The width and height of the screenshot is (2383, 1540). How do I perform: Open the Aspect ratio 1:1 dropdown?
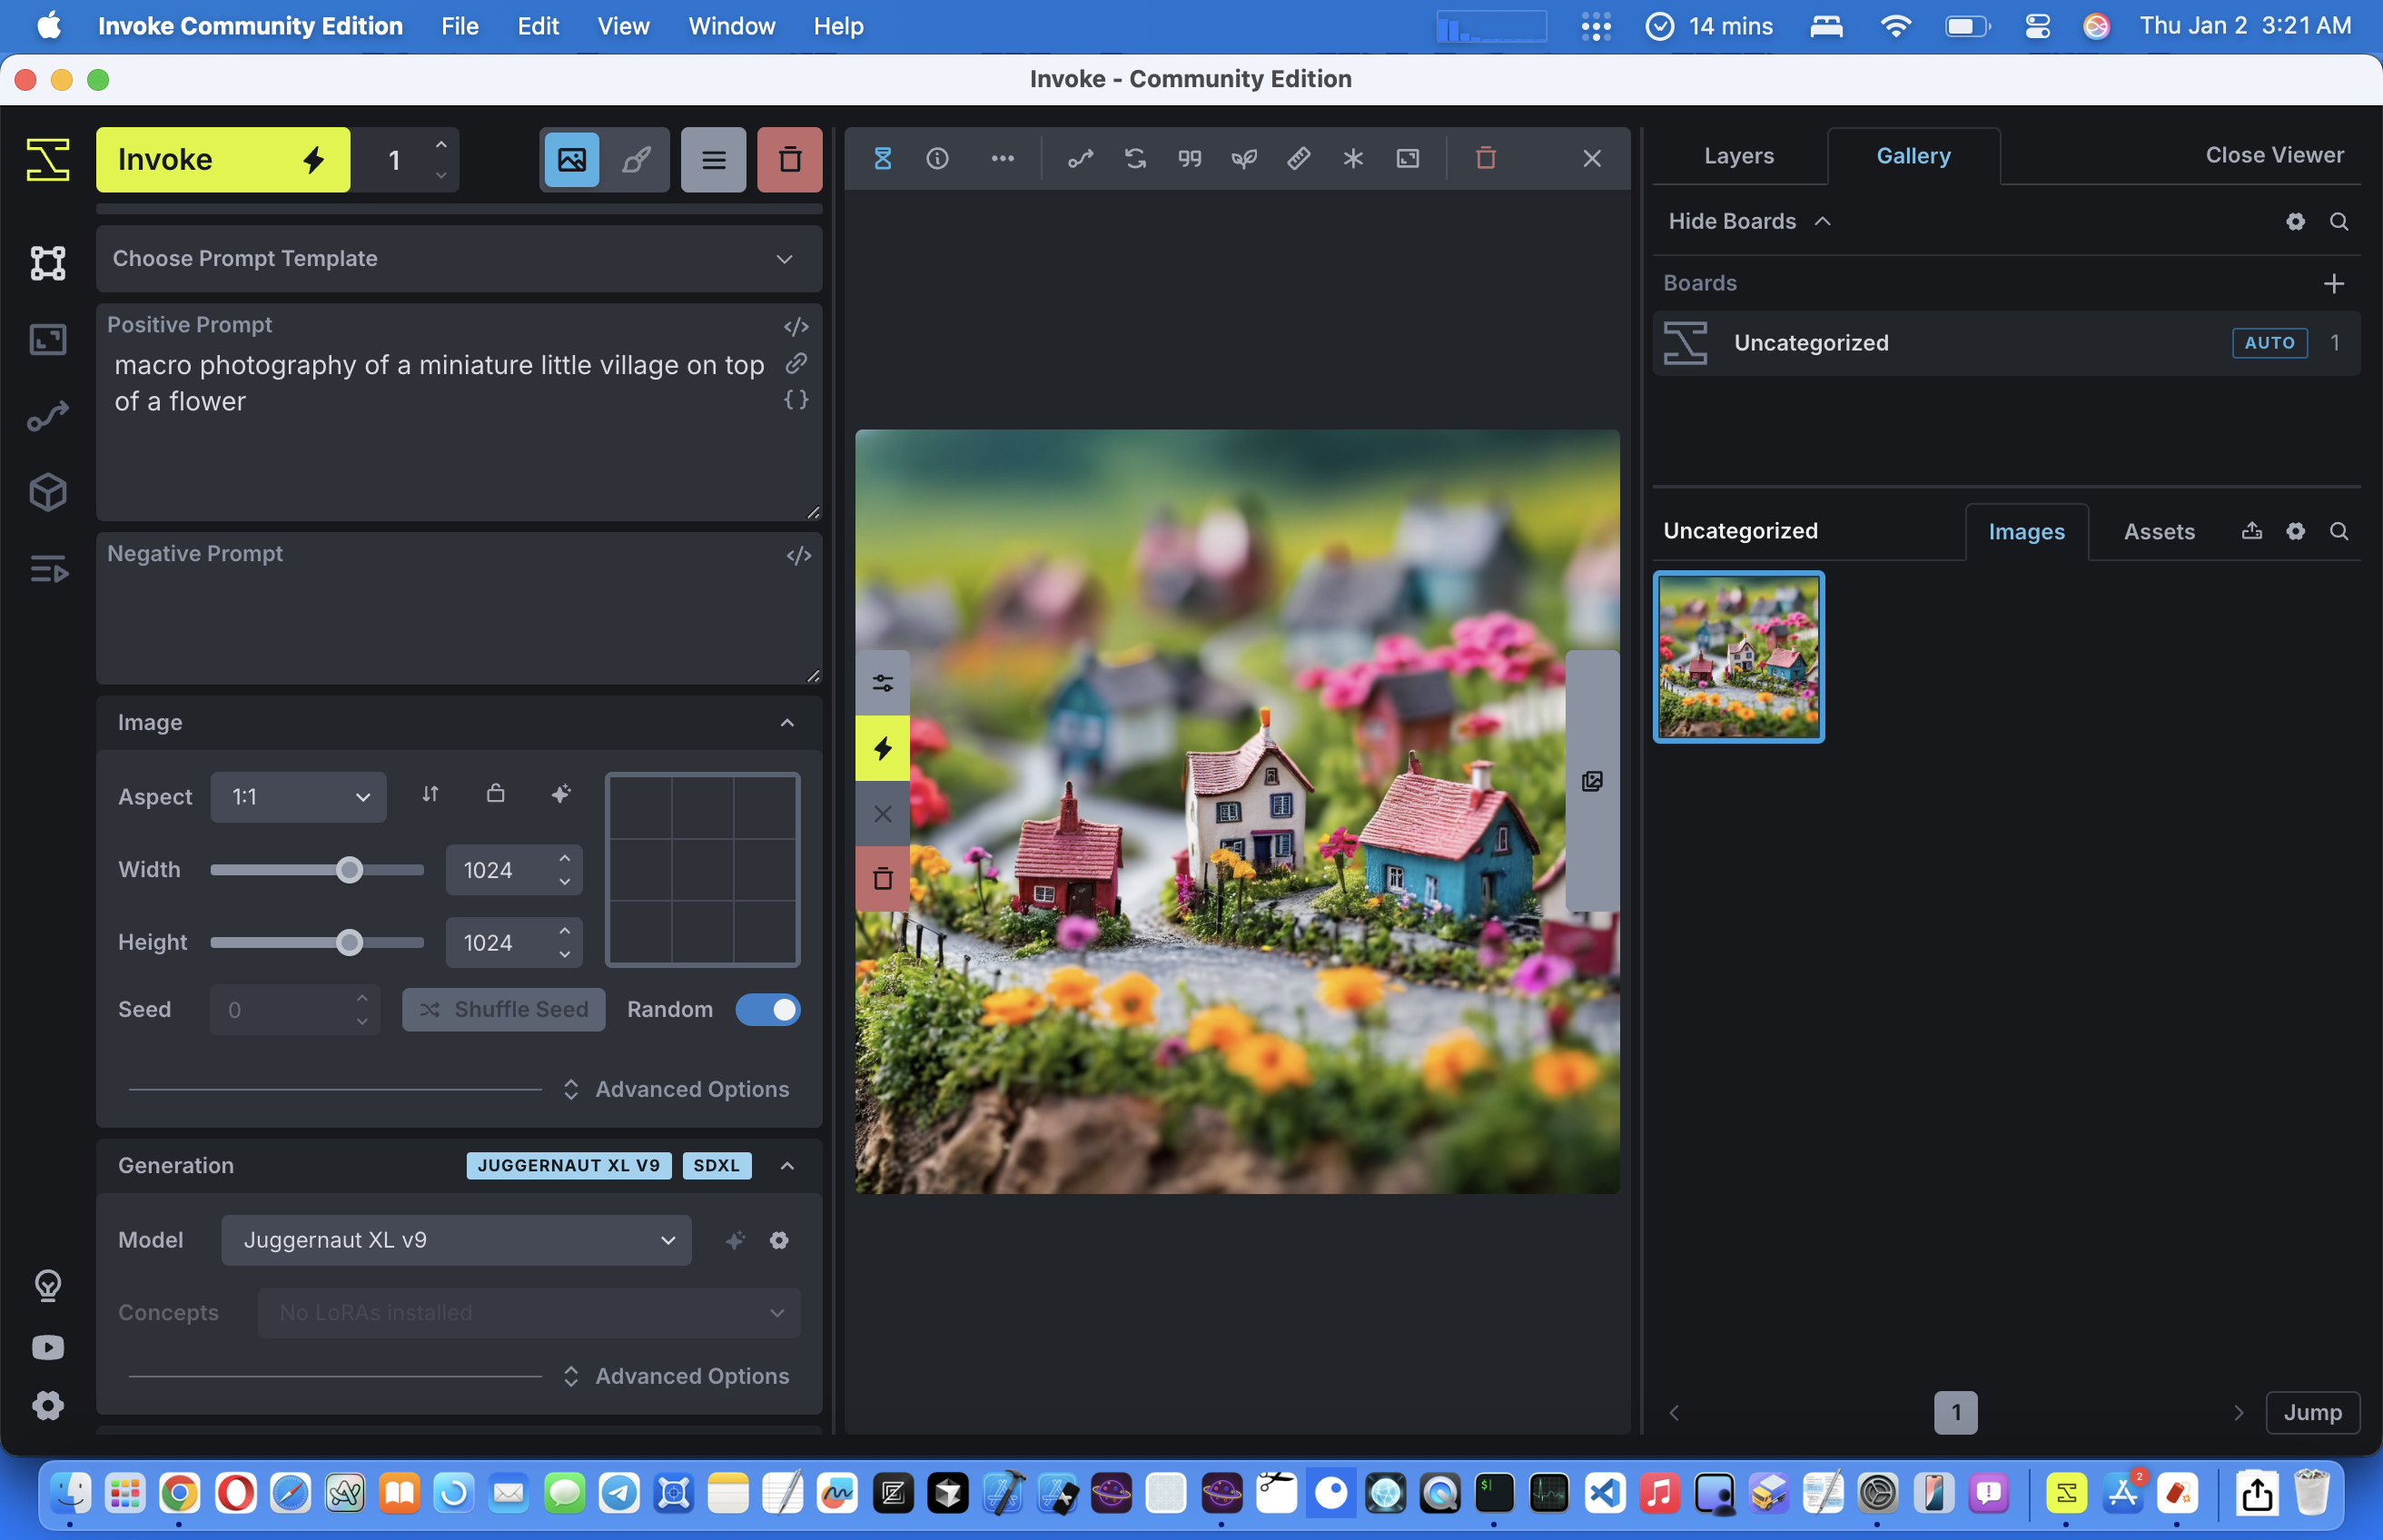coord(298,797)
